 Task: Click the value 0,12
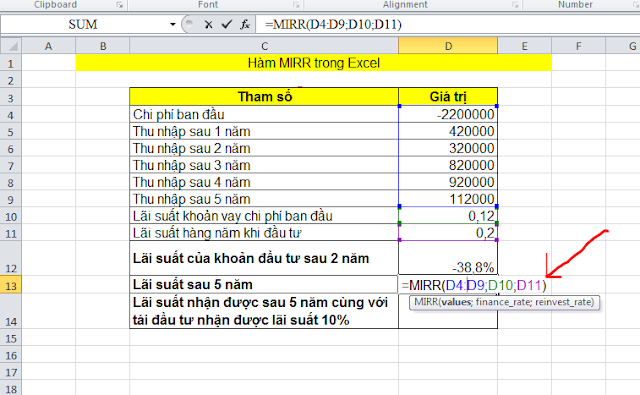click(482, 216)
